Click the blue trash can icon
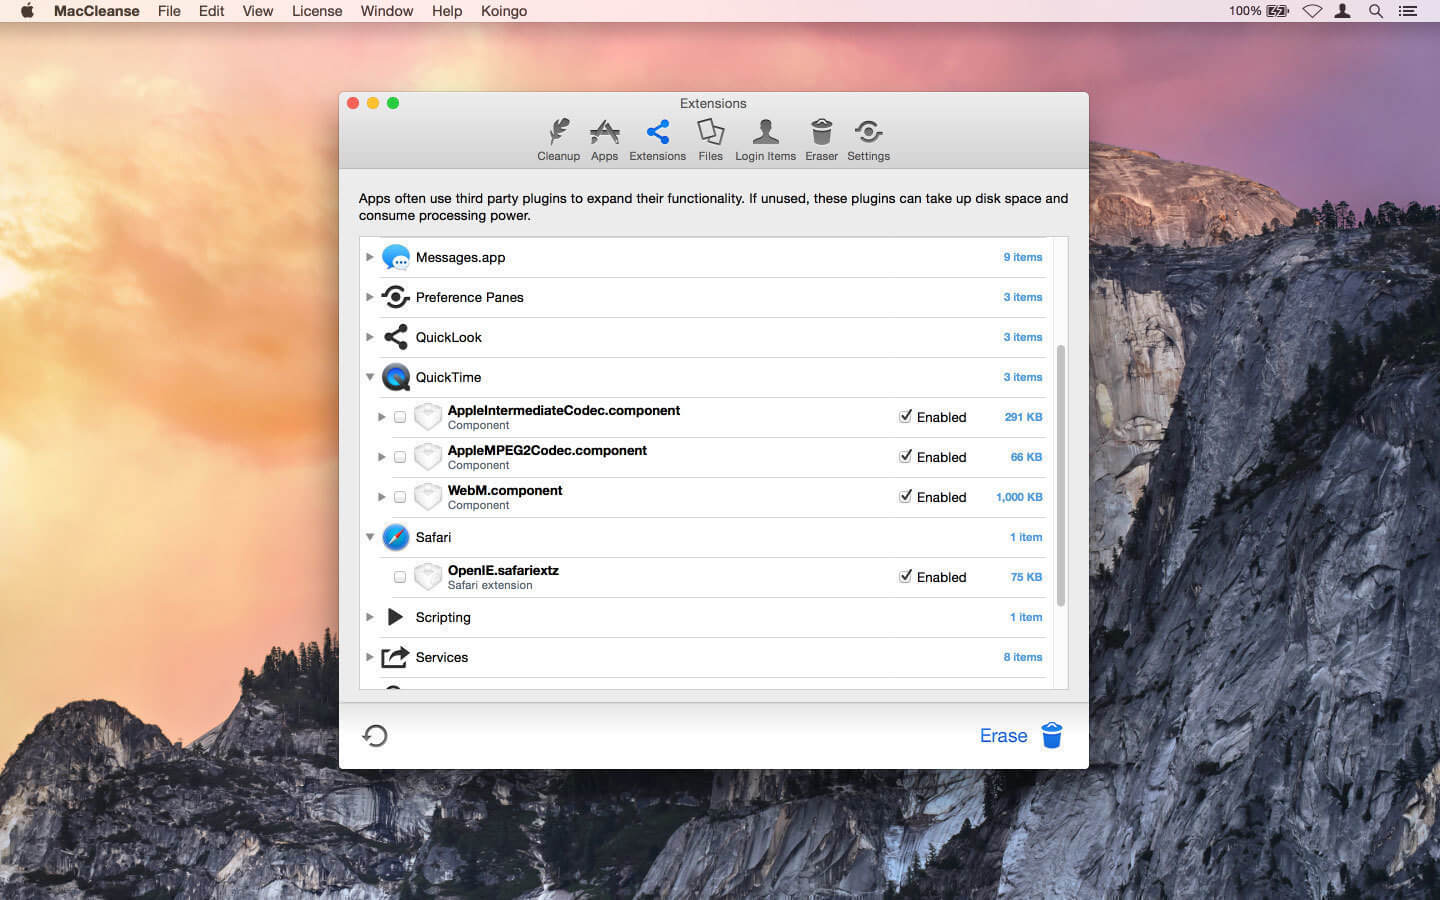Image resolution: width=1440 pixels, height=900 pixels. pyautogui.click(x=1052, y=735)
